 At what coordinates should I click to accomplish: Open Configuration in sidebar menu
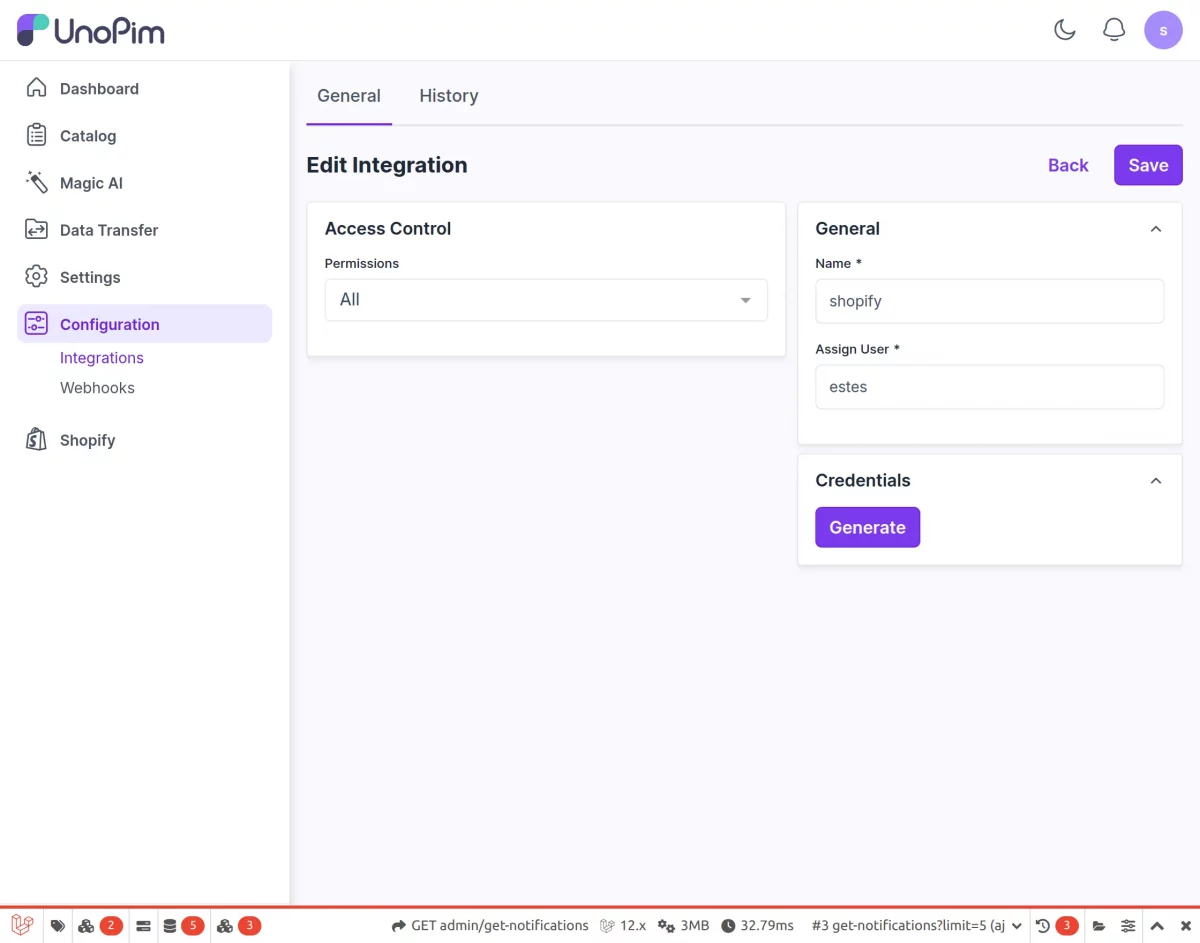click(x=144, y=323)
